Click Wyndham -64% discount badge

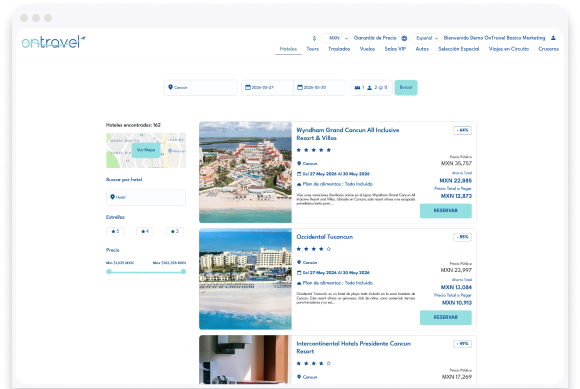[462, 130]
